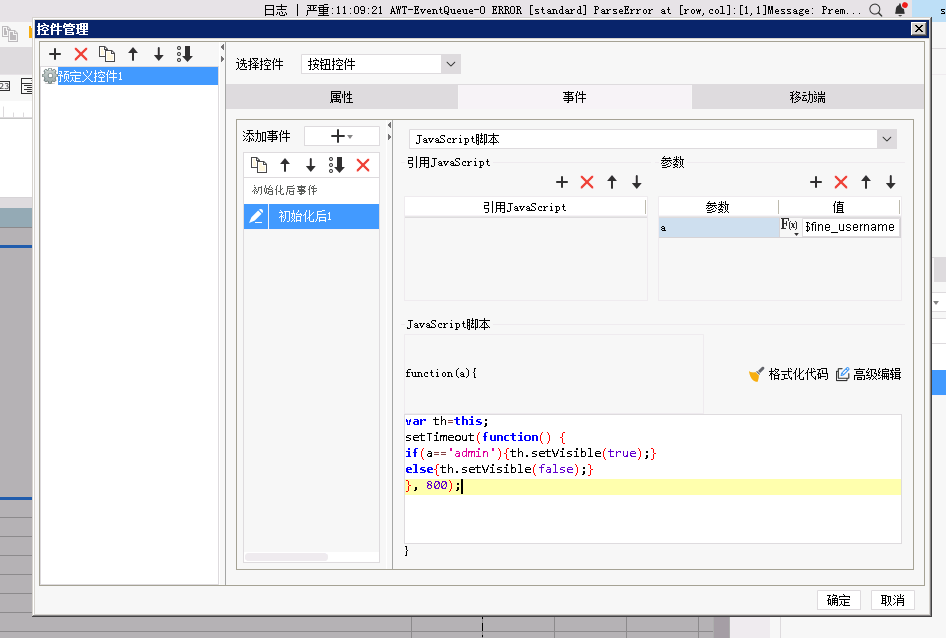
Task: Collapse left panel using upper splitter arrow
Action: [222, 47]
